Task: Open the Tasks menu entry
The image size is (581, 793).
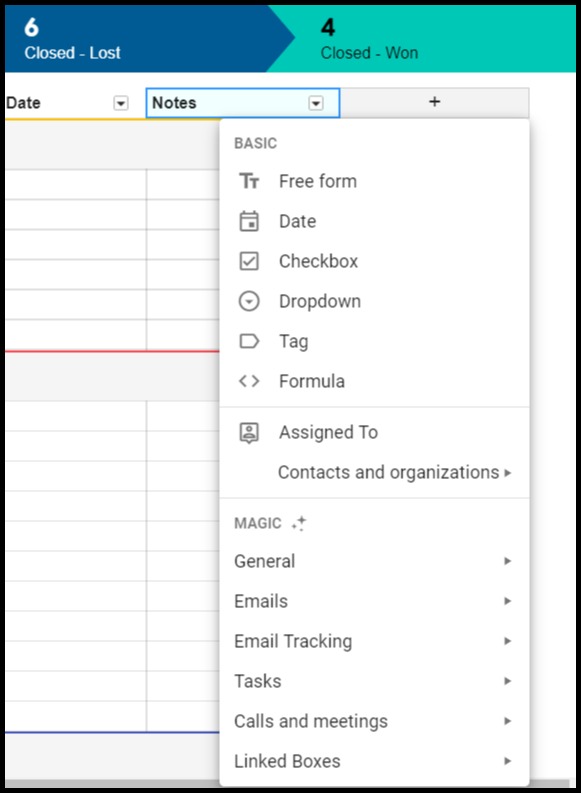Action: click(x=375, y=681)
